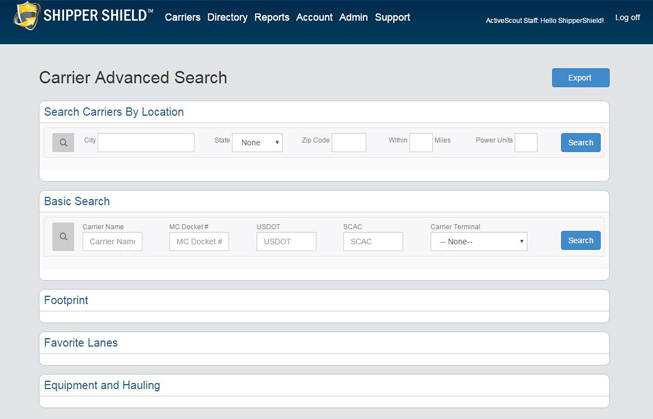Viewport: 653px width, 419px height.
Task: Click into the MC Docket # field
Action: pos(199,241)
